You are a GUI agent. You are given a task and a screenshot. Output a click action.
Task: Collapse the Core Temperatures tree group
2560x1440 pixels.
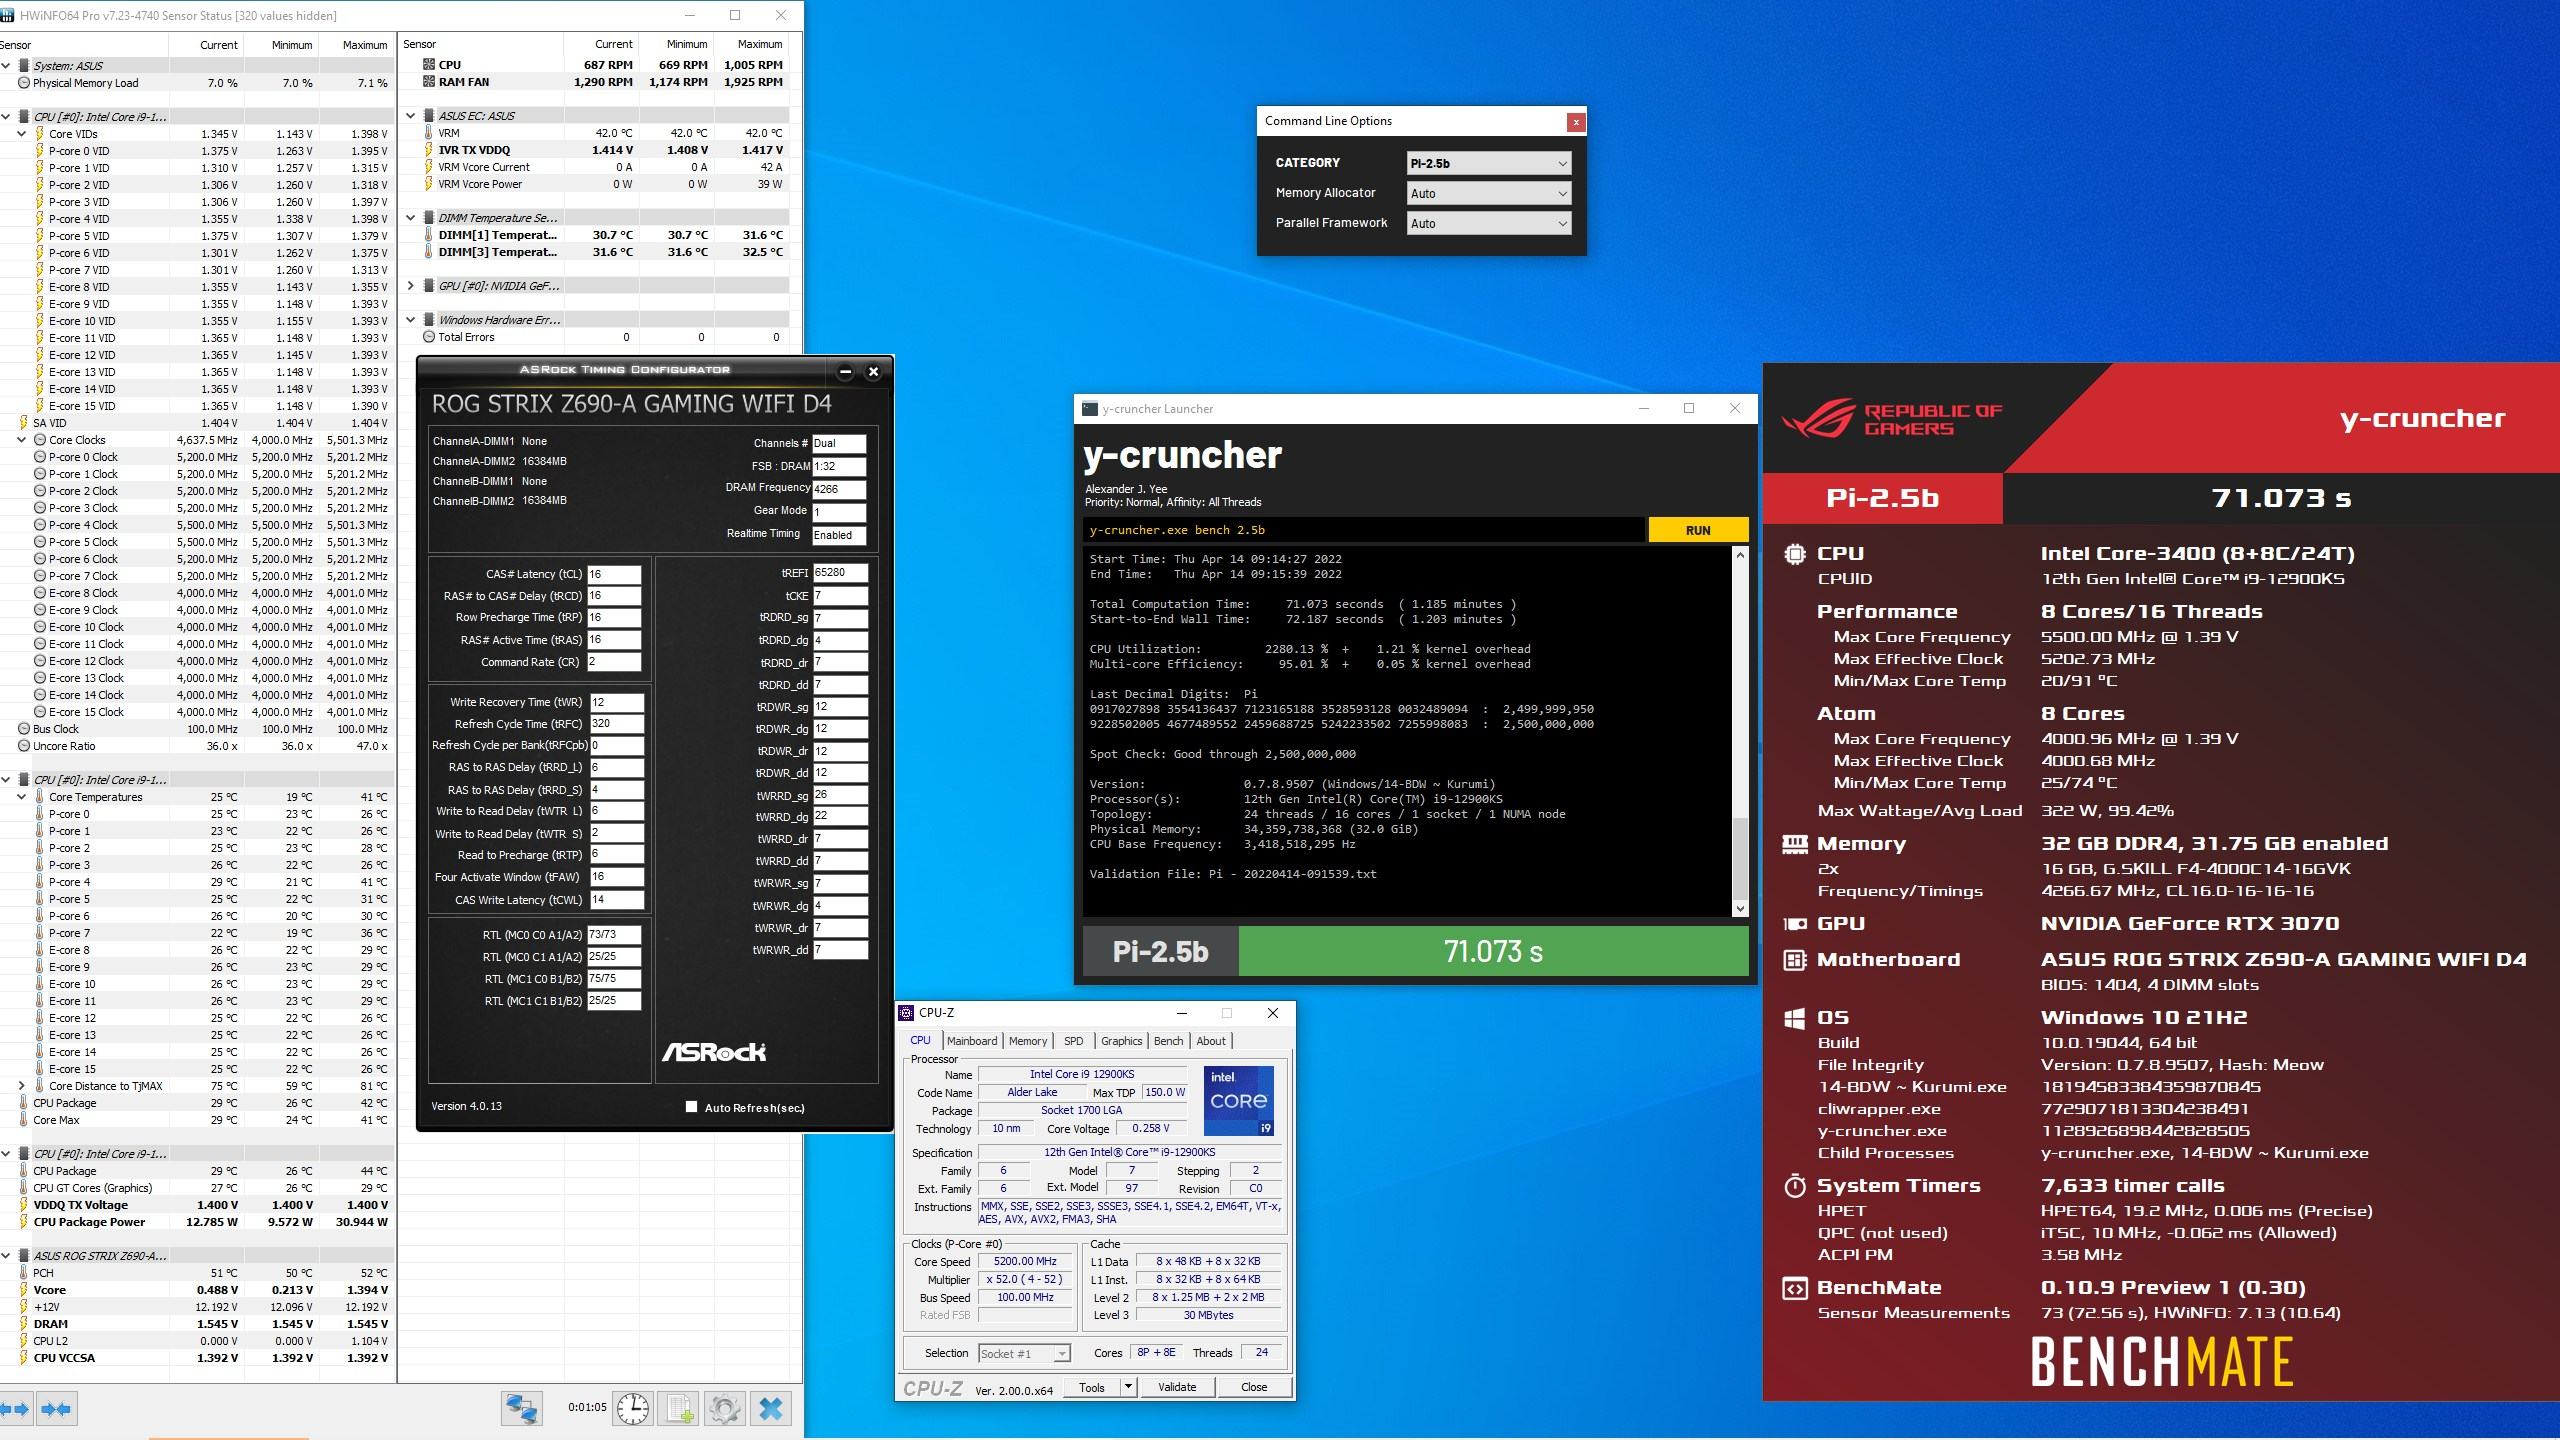click(x=22, y=797)
